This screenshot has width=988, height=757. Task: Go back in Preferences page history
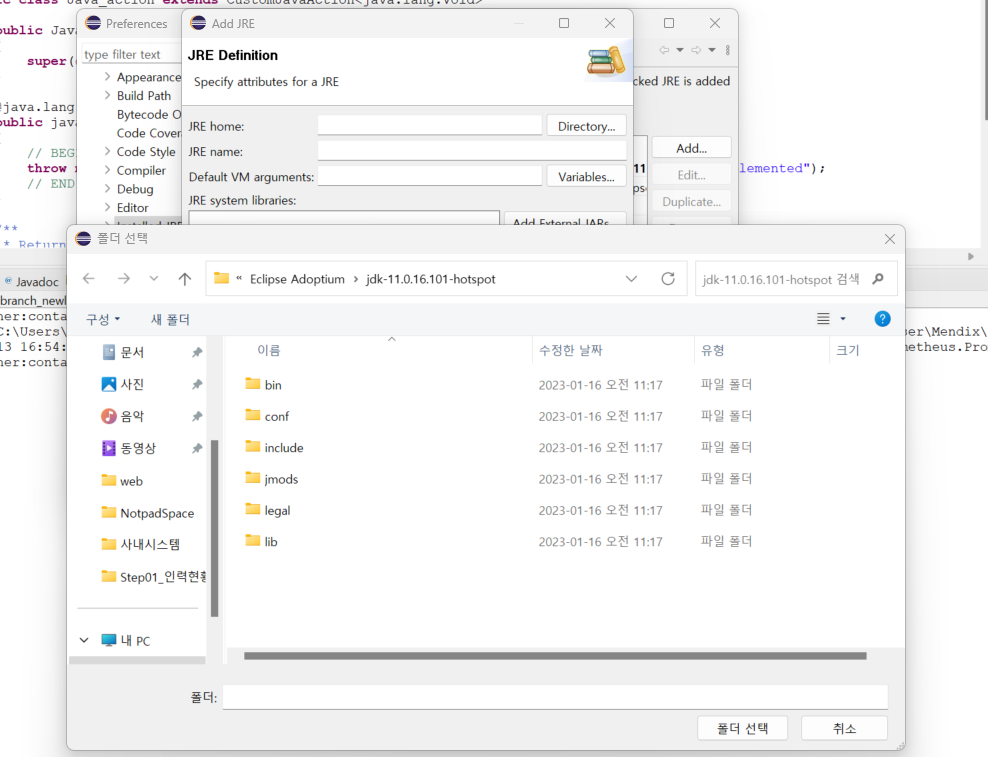click(664, 50)
